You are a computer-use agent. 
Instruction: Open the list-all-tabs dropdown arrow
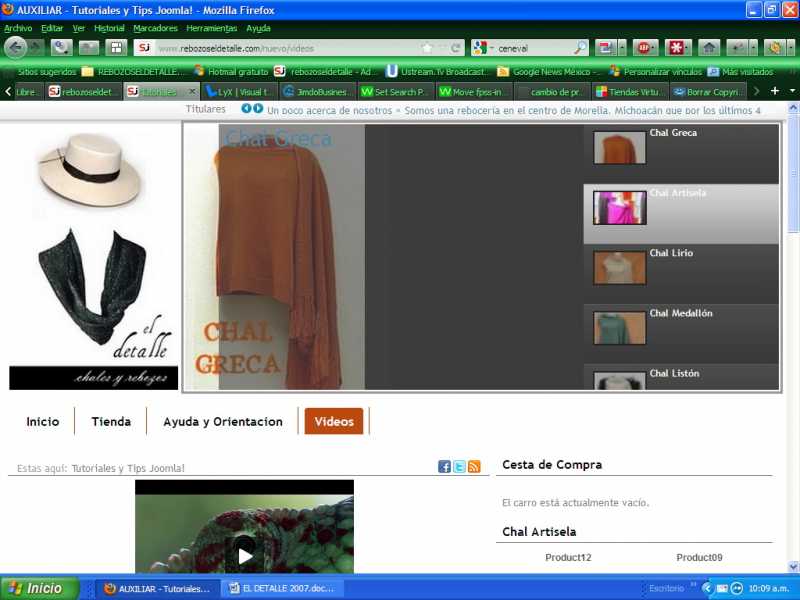click(x=792, y=91)
